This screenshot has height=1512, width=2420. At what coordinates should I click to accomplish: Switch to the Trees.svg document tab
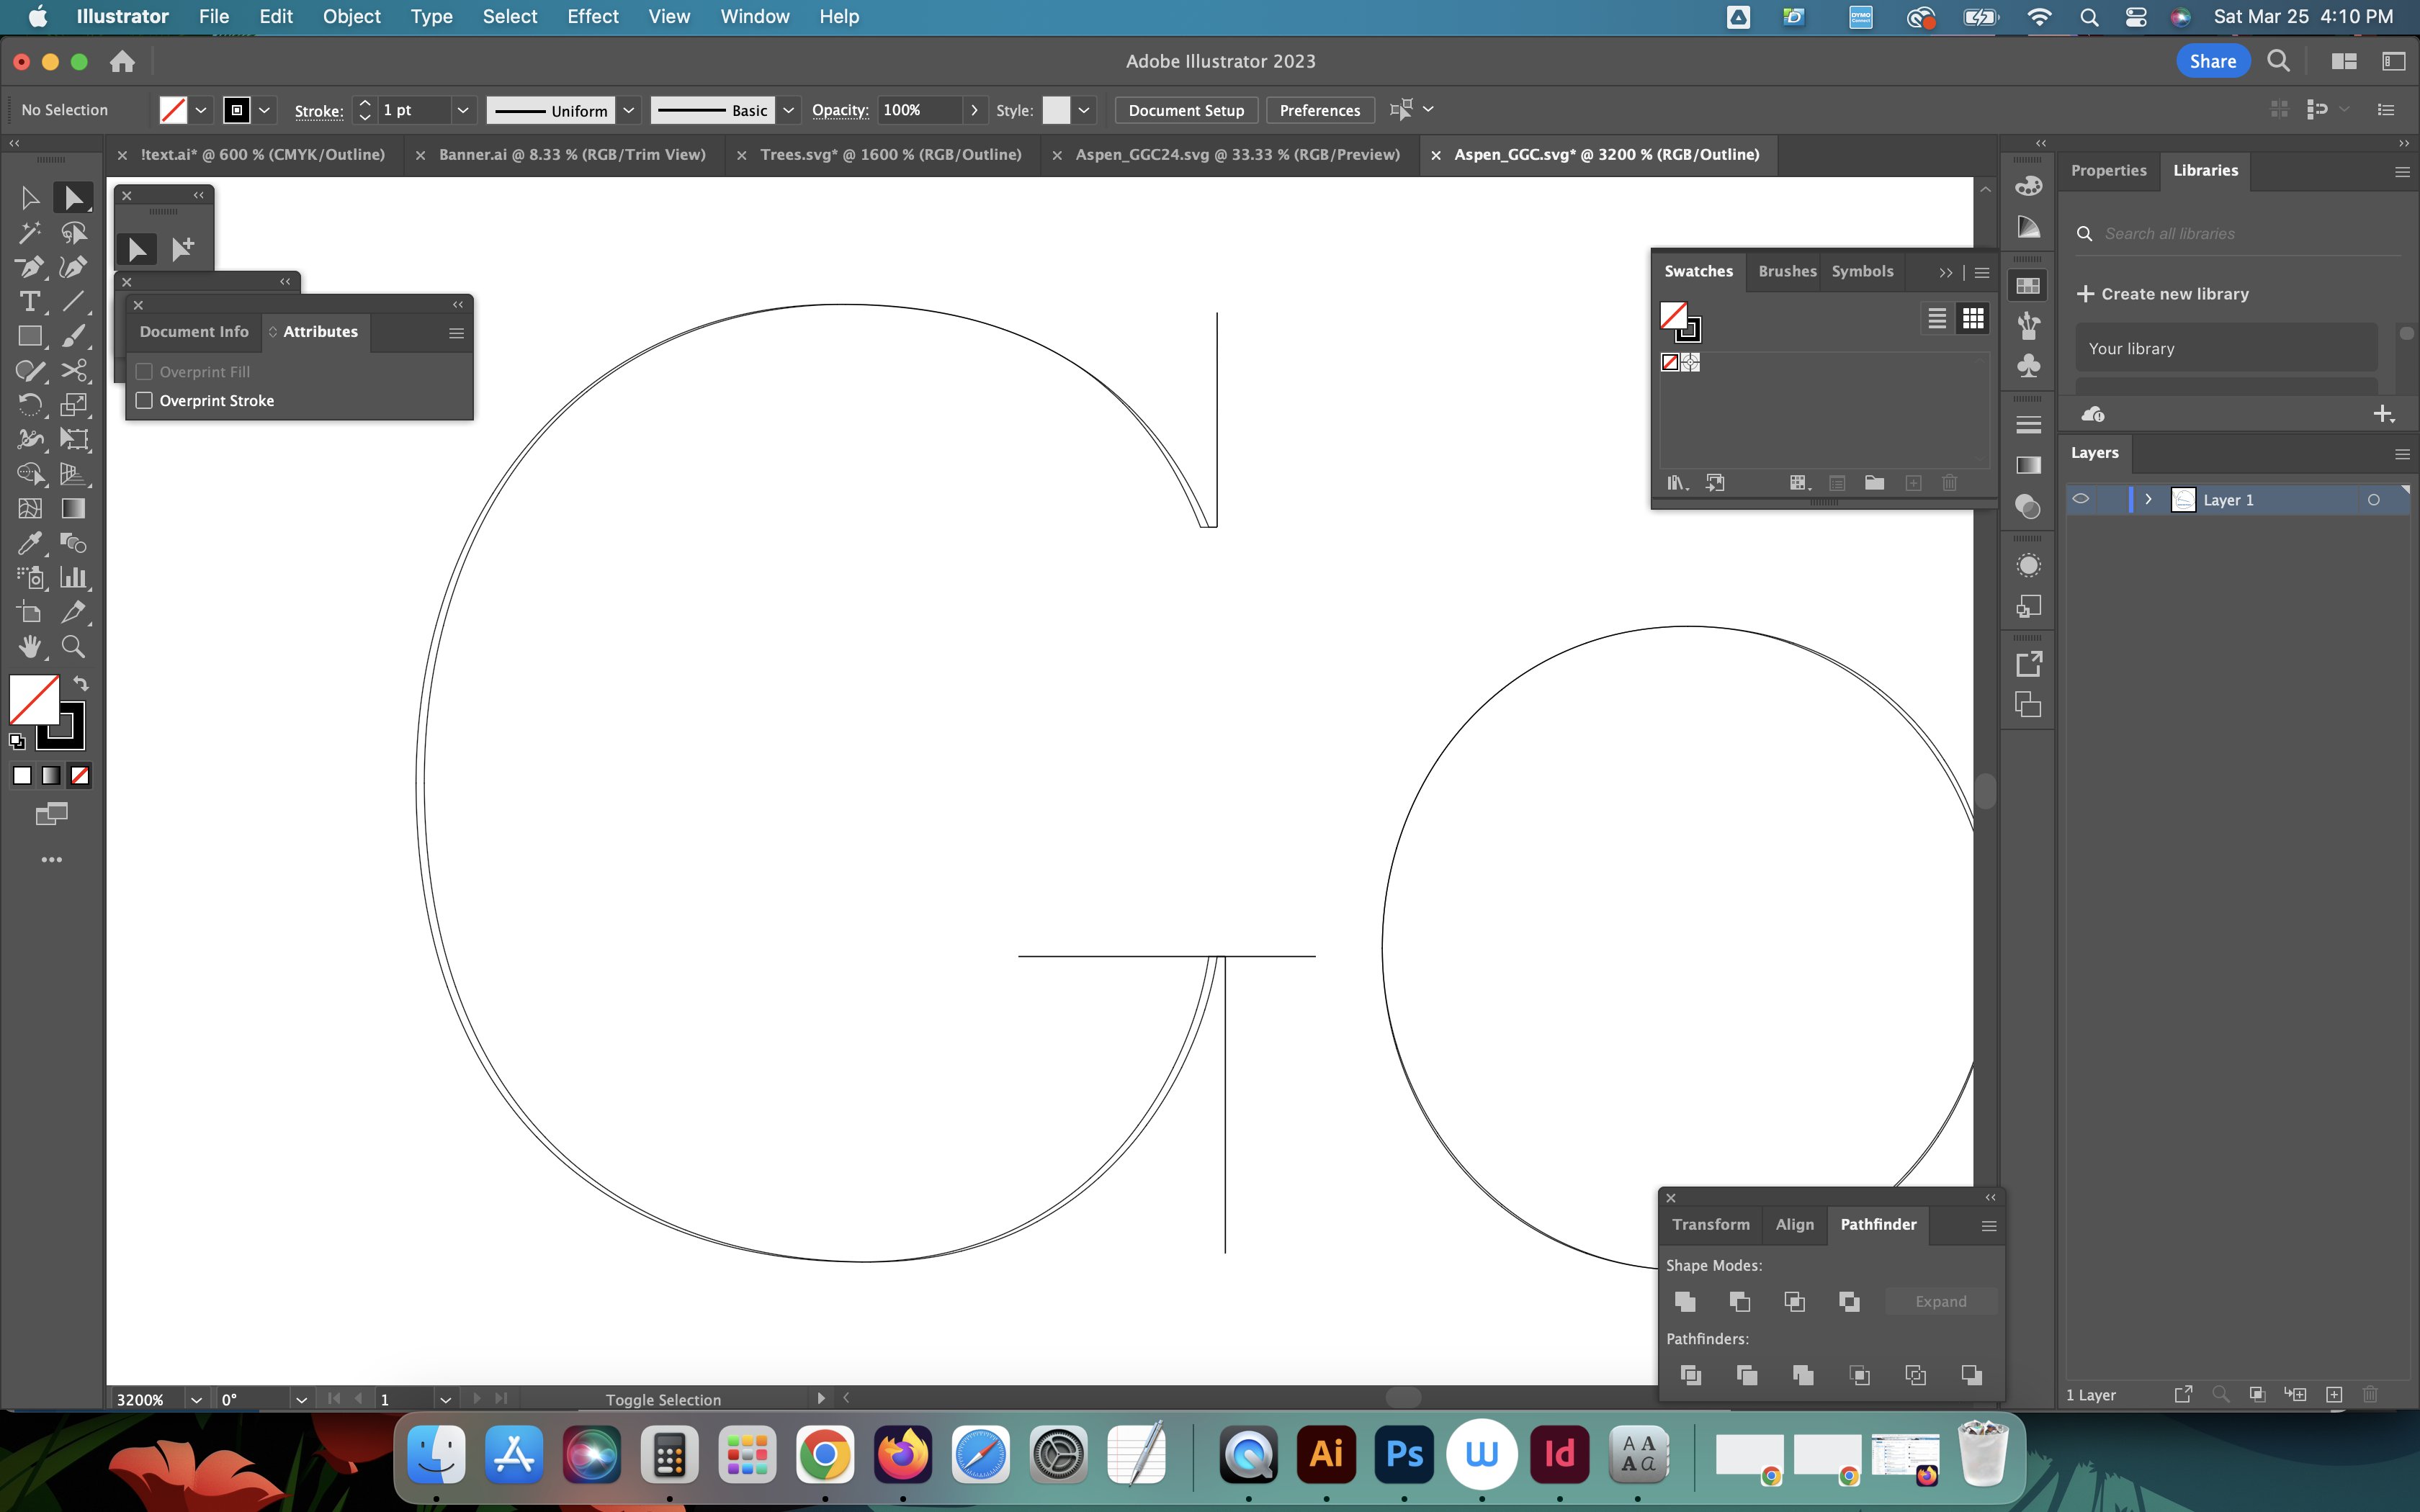tap(890, 154)
